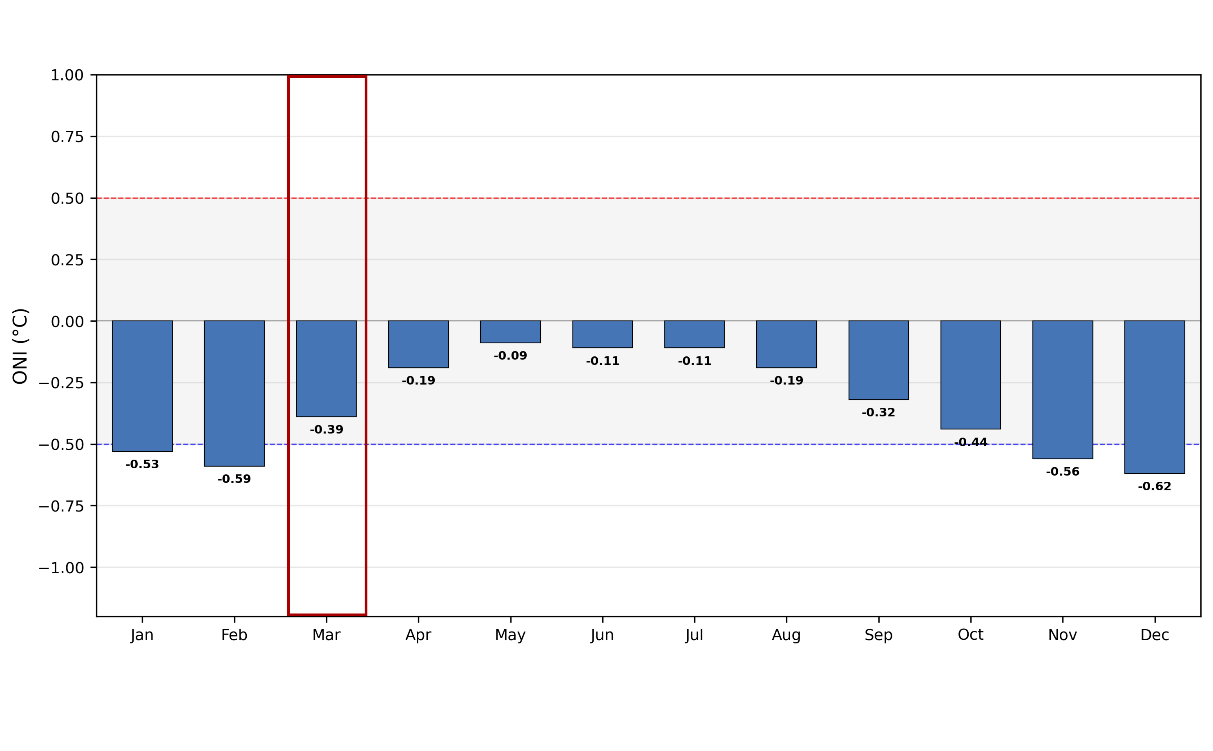Select the September bar

coord(878,360)
